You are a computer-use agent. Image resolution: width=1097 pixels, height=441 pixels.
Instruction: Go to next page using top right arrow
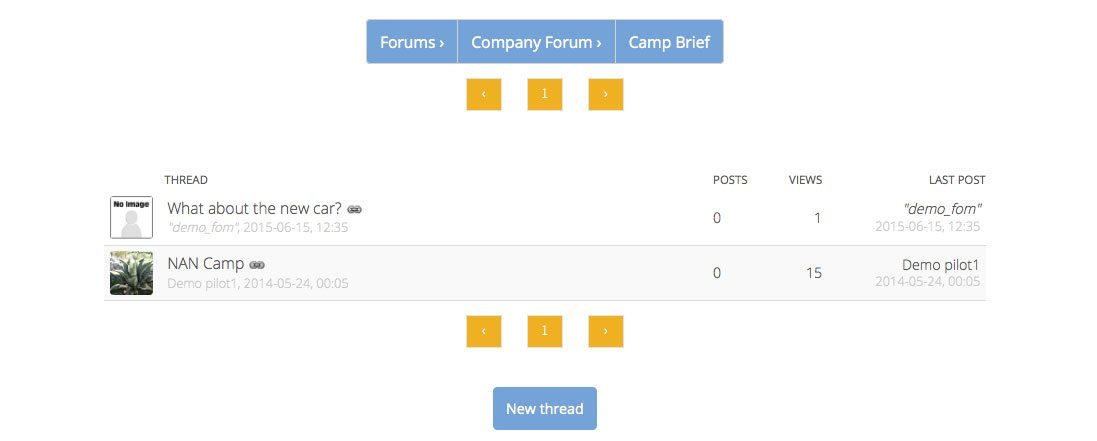coord(605,94)
